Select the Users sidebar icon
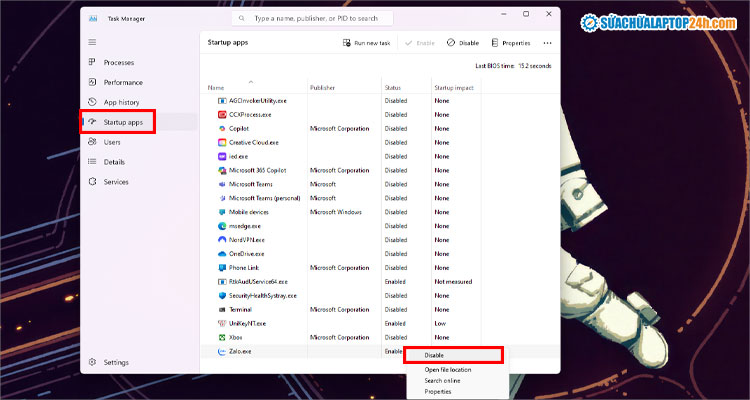750x400 pixels. [94, 142]
